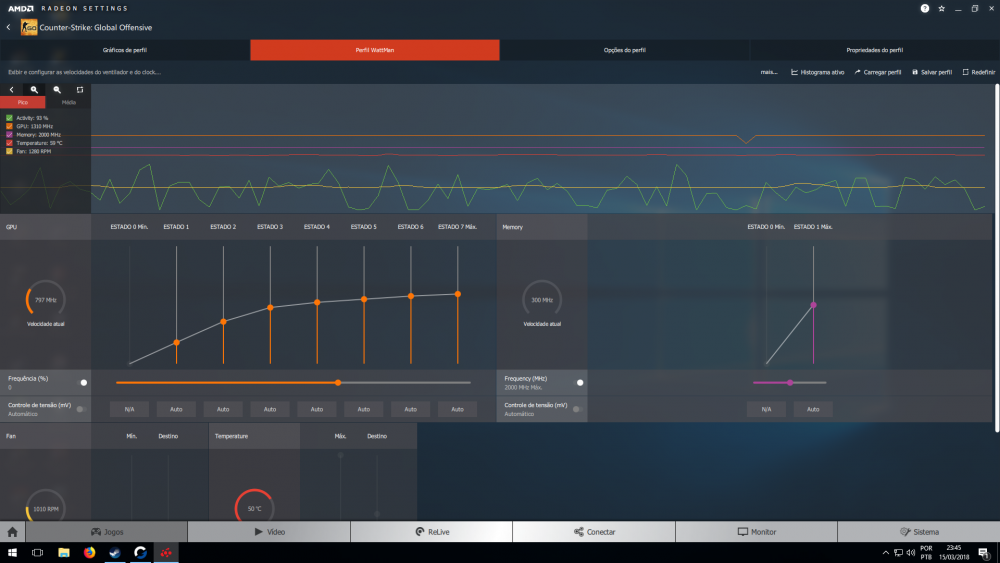Screen dimensions: 1000x563
Task: Open Firefox from the Windows taskbar
Action: pos(89,553)
